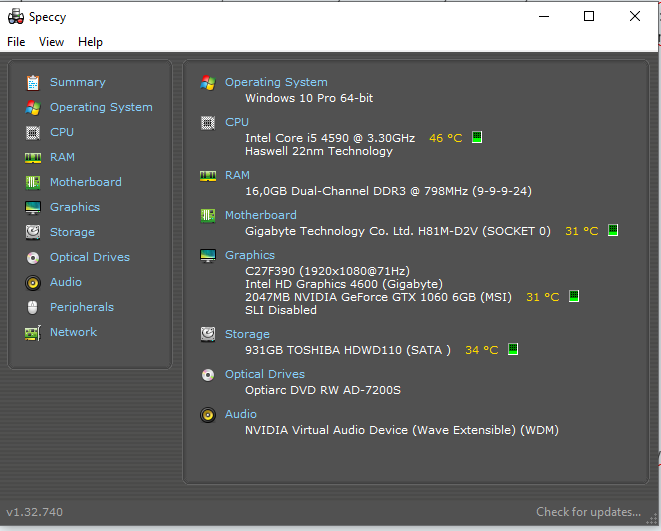
Task: Click the Optical Drives disc icon in main panel
Action: pyautogui.click(x=208, y=375)
